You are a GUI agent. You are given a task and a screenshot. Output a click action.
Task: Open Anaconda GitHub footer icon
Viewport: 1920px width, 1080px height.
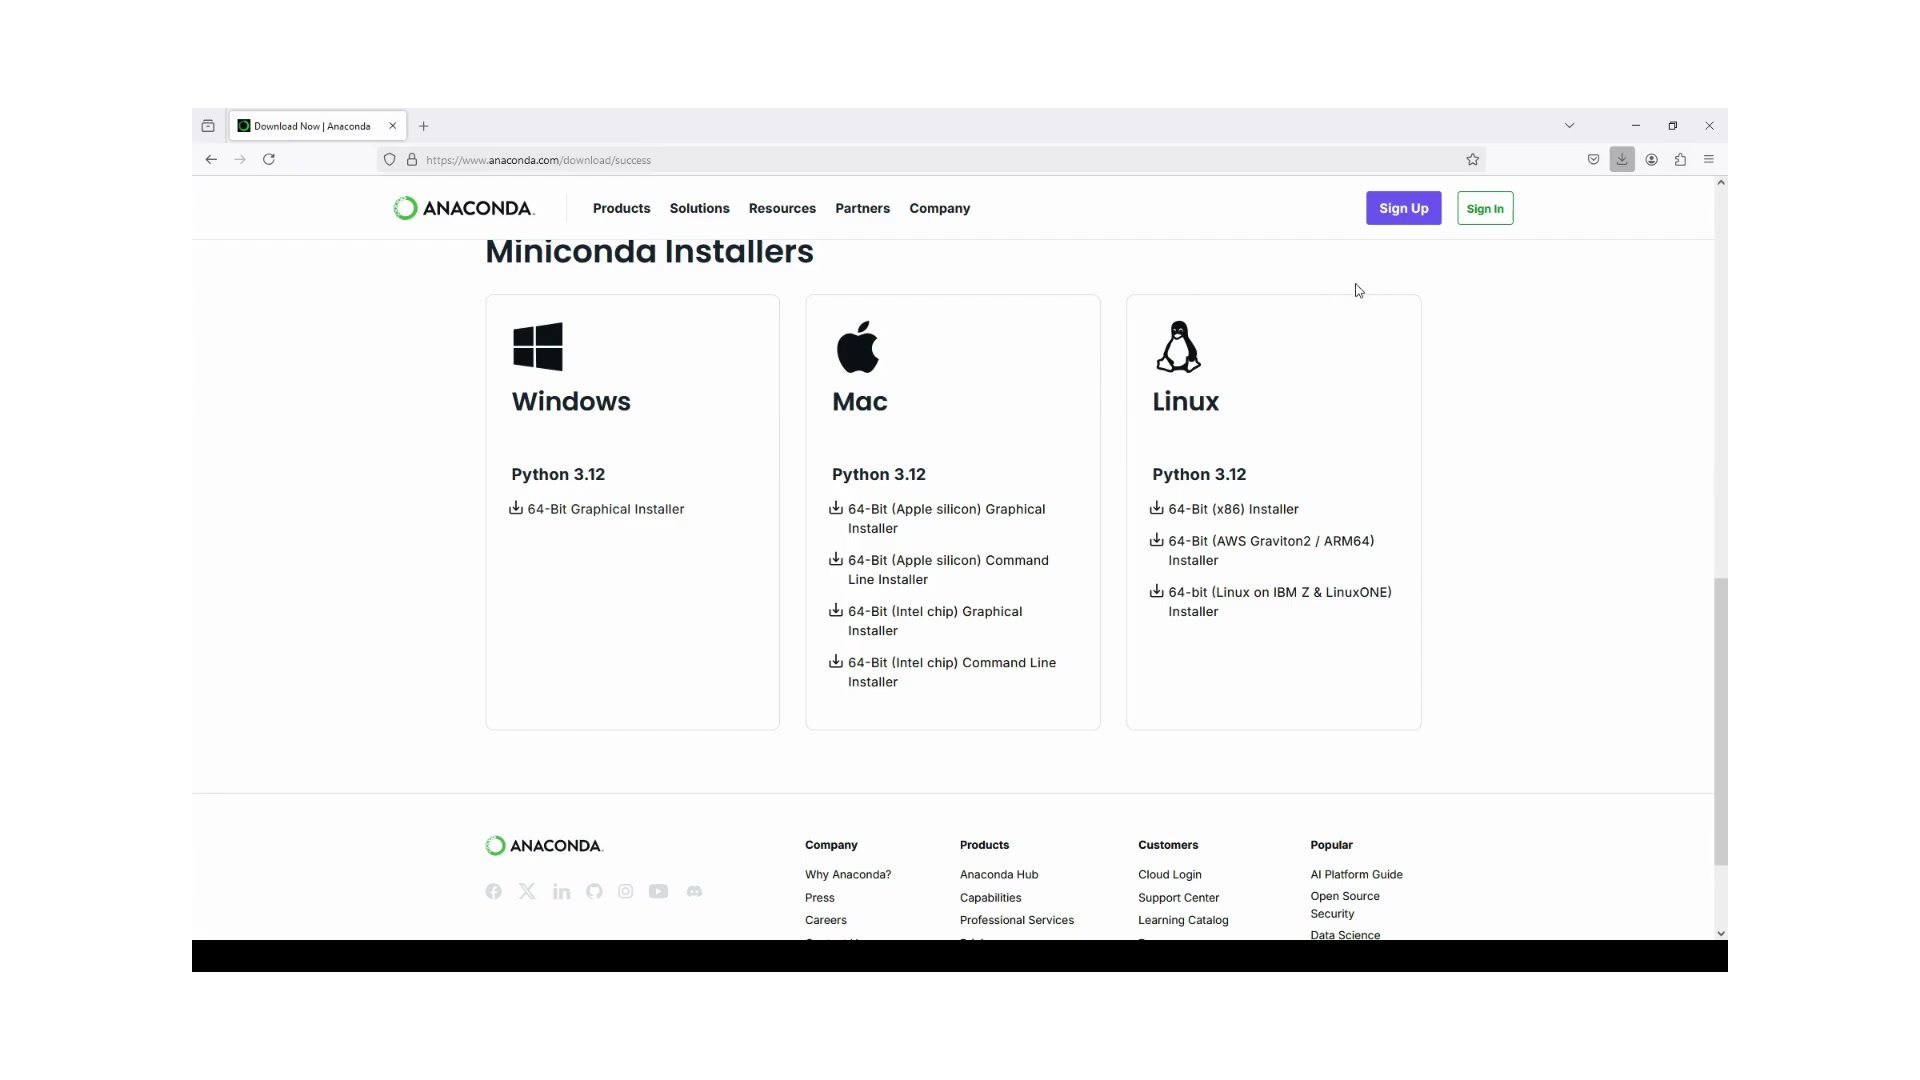(594, 891)
